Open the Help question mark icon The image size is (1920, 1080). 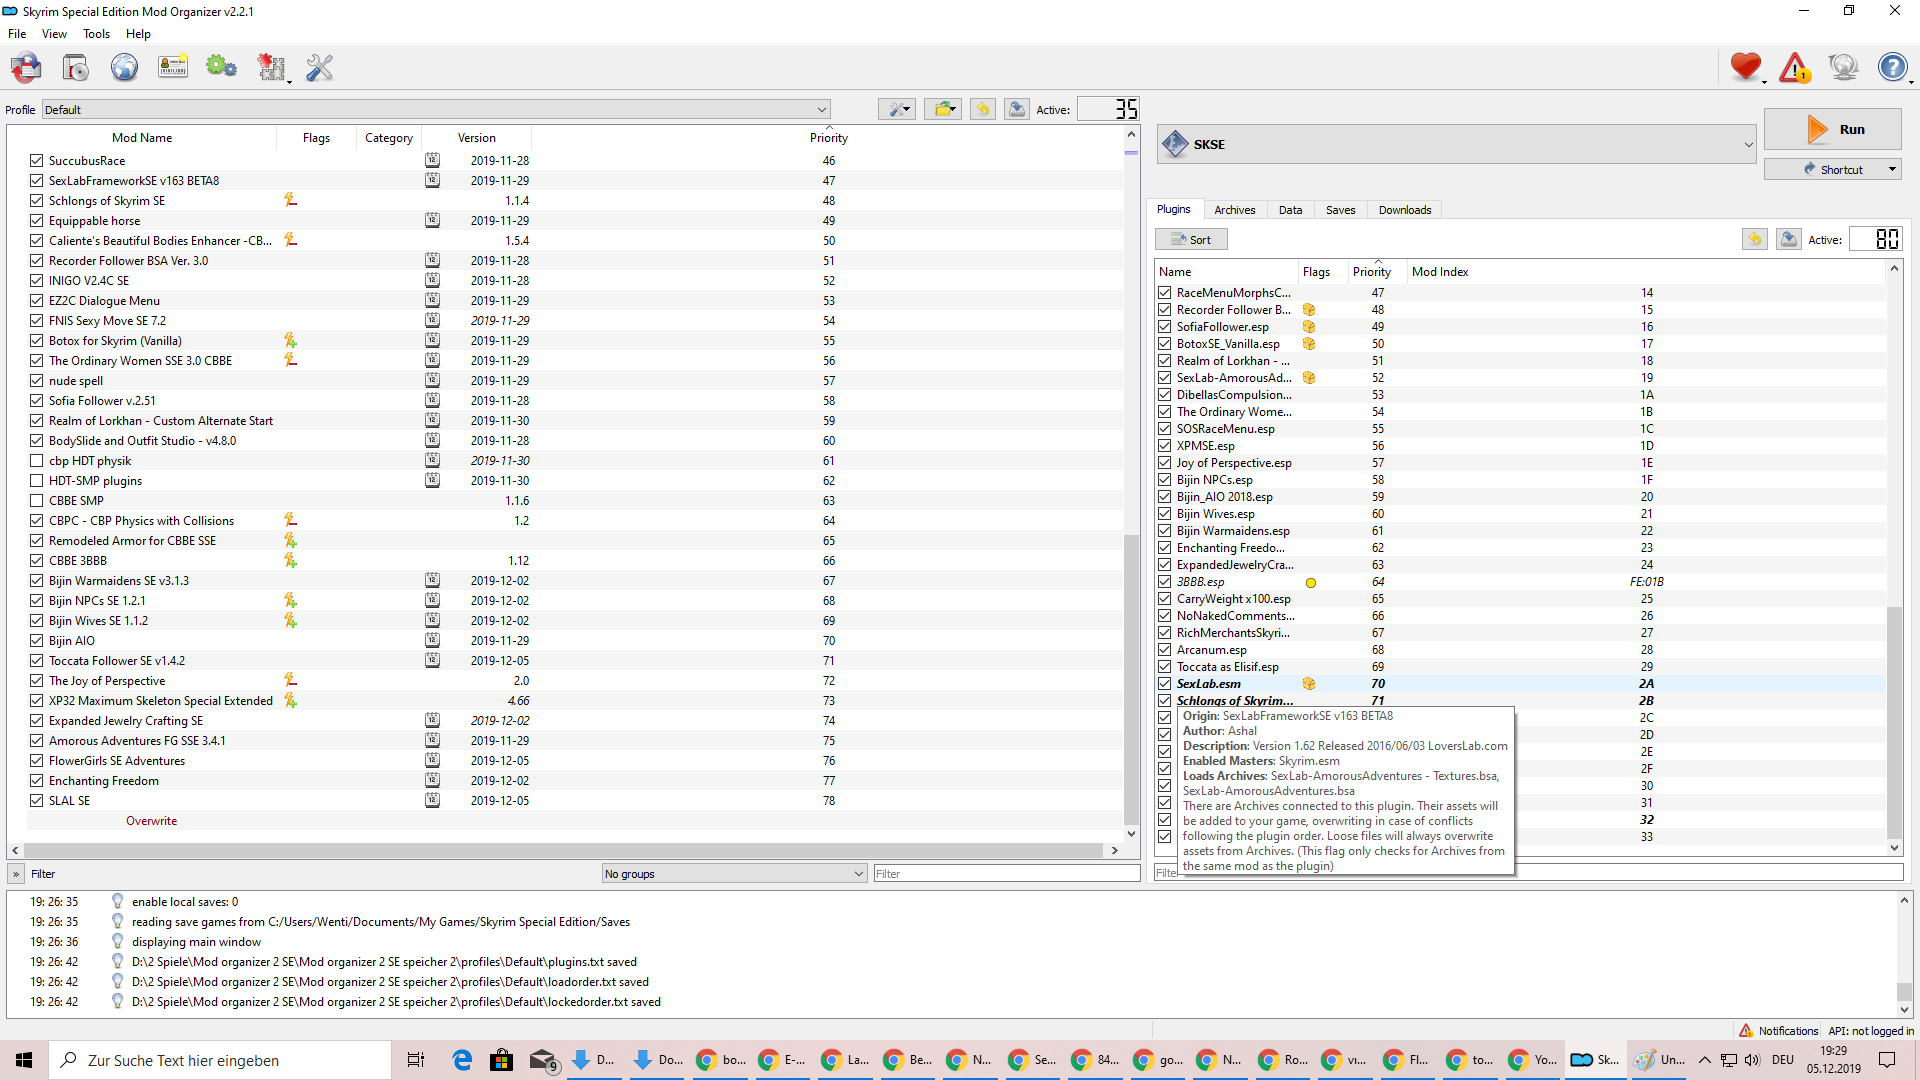coord(1893,67)
